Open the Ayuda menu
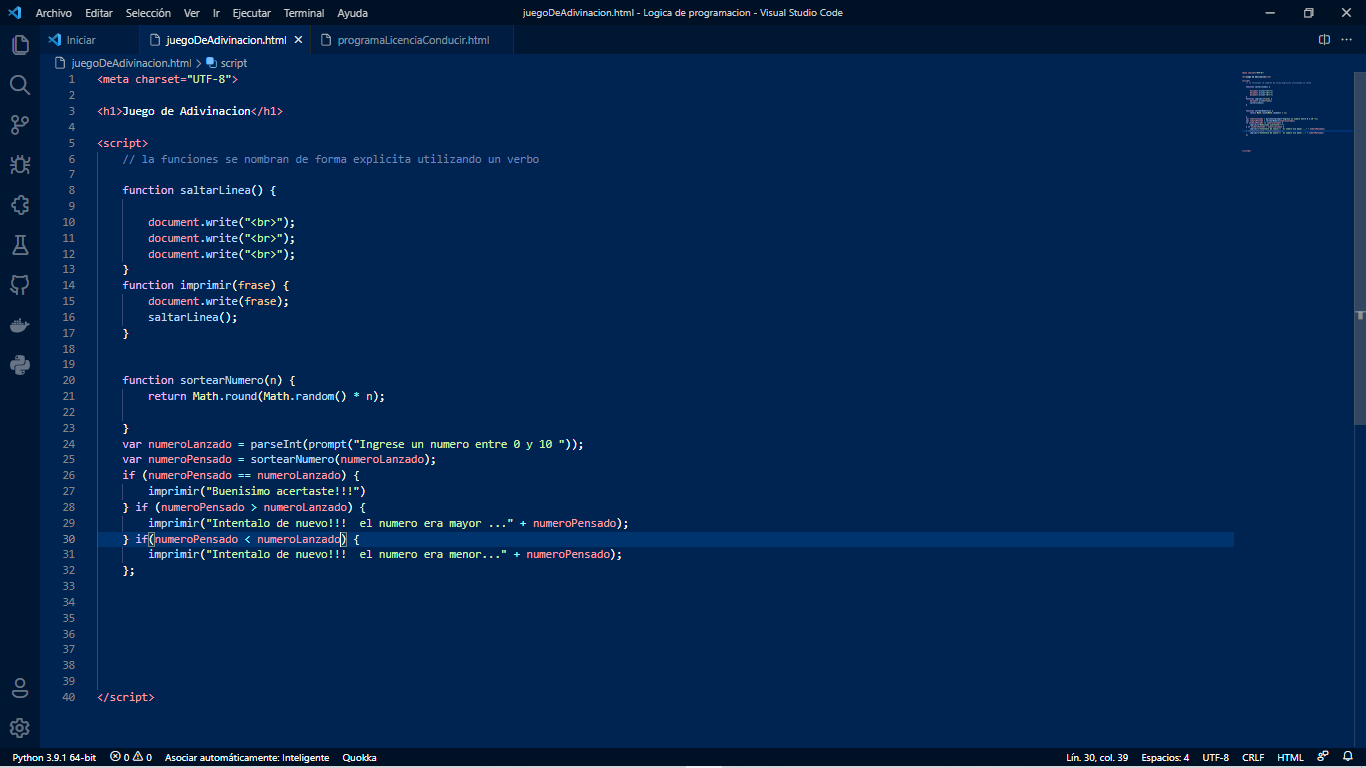 352,13
